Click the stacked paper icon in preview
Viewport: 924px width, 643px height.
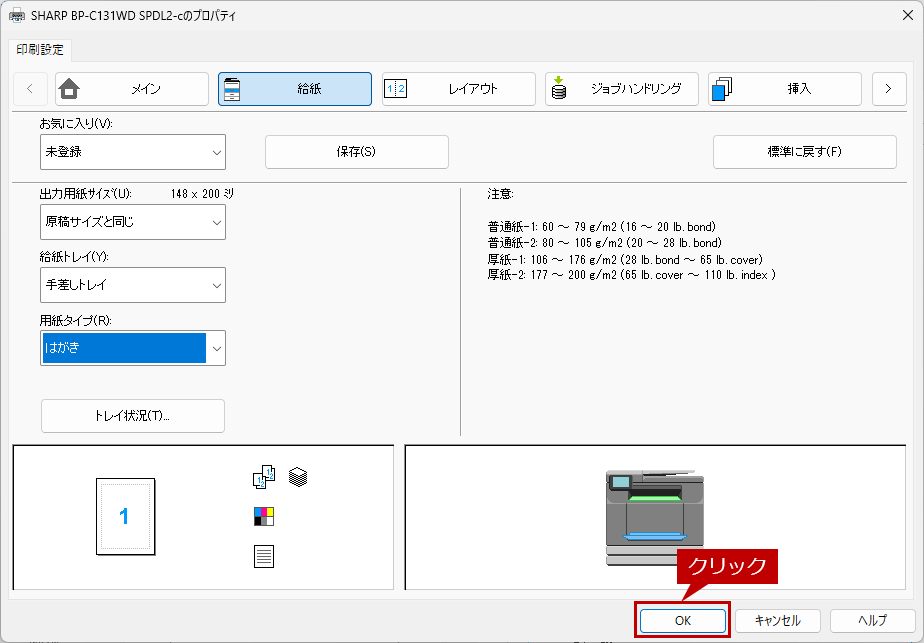click(298, 478)
